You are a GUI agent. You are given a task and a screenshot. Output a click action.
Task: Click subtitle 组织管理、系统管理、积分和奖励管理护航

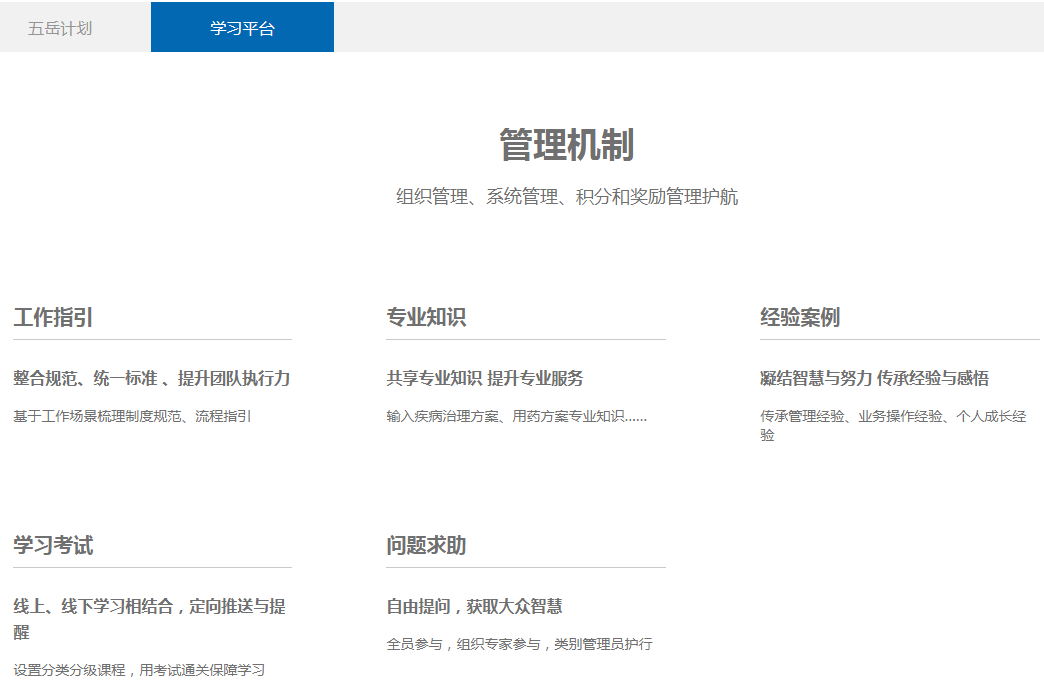[567, 196]
